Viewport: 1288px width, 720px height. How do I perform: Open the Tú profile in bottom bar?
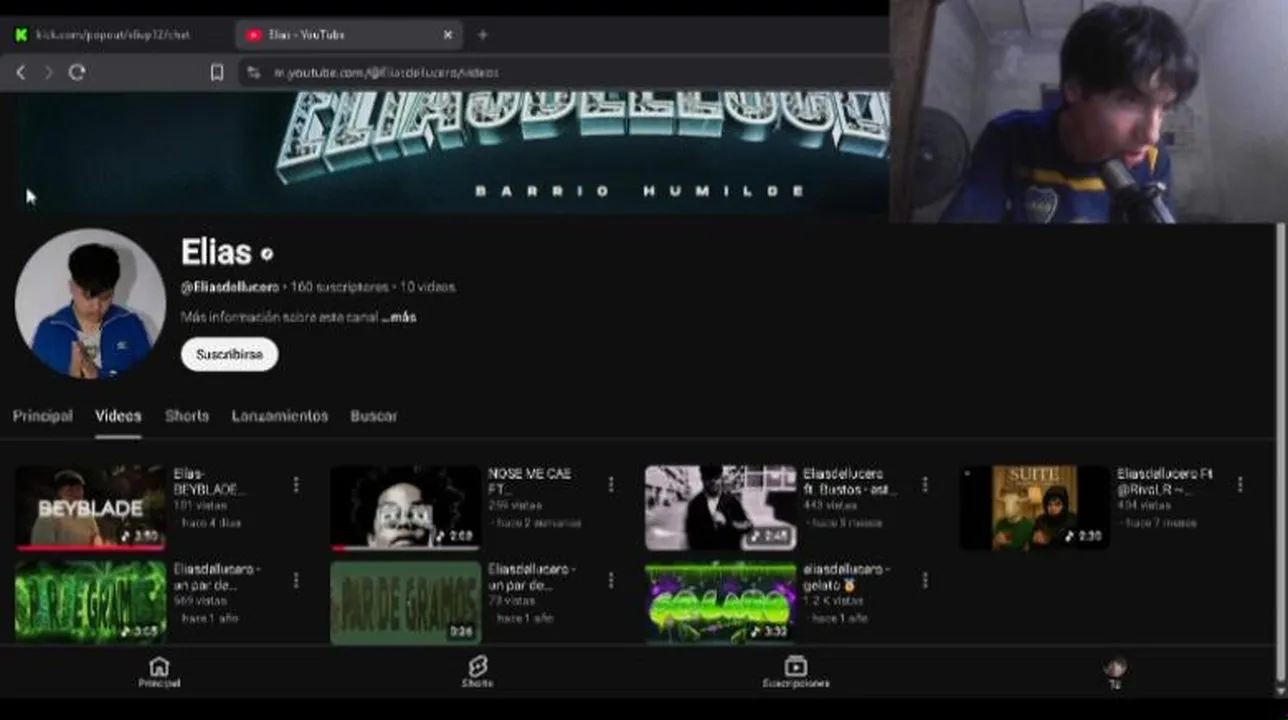coord(1115,673)
